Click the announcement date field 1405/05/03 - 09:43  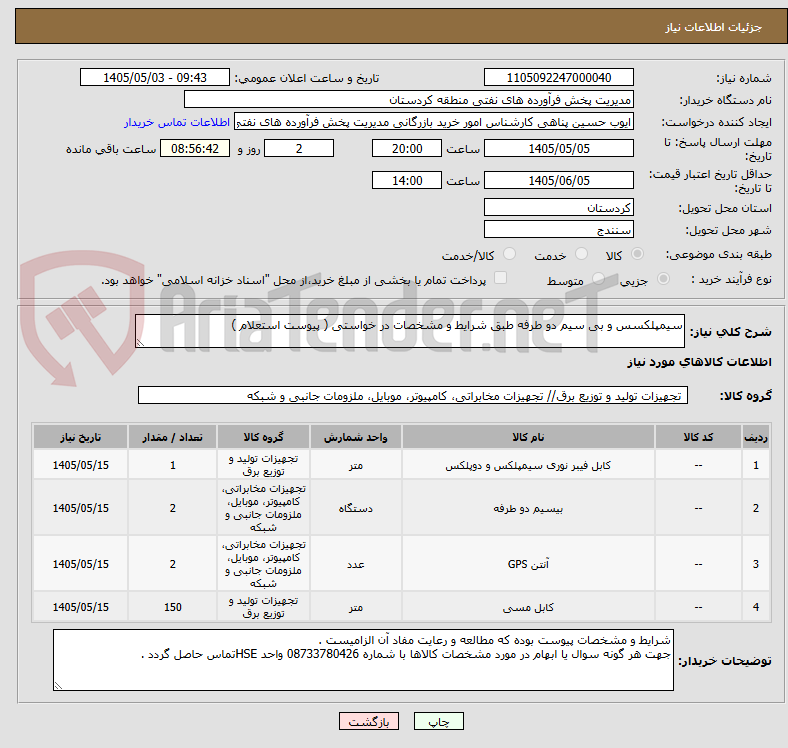[155, 78]
